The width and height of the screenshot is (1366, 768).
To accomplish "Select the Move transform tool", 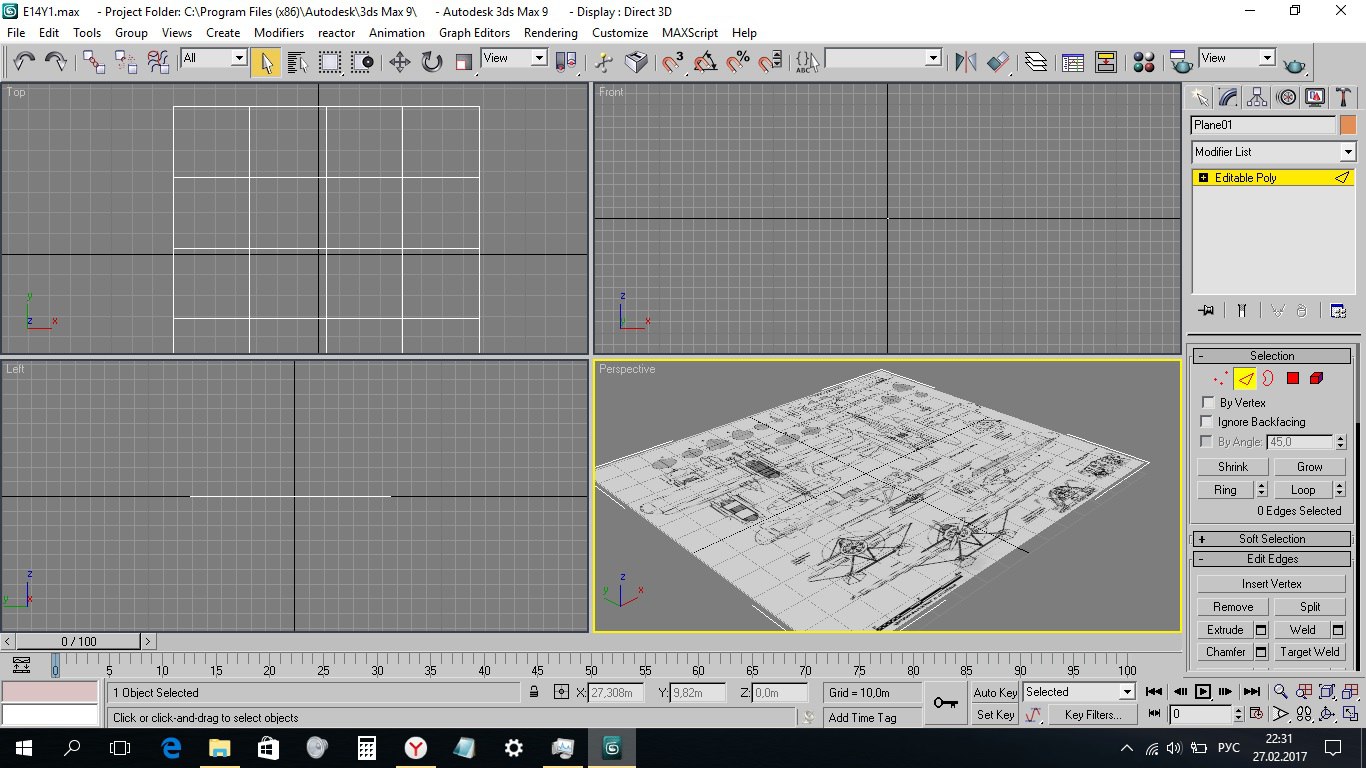I will [x=400, y=63].
